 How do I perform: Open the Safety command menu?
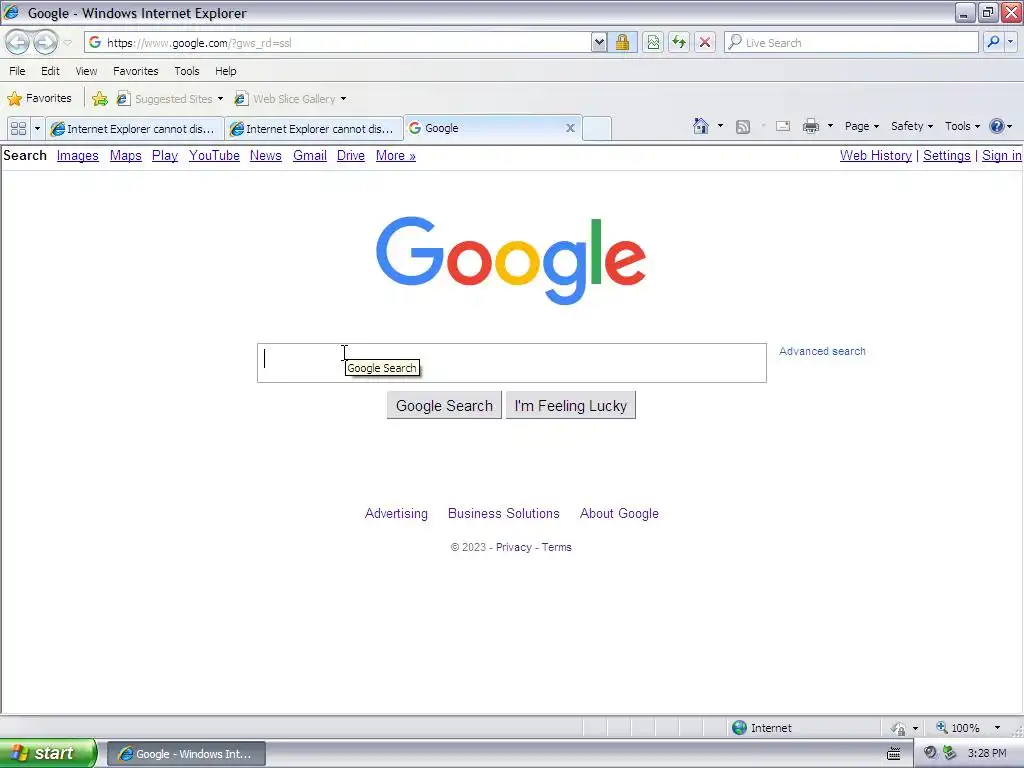coord(912,126)
